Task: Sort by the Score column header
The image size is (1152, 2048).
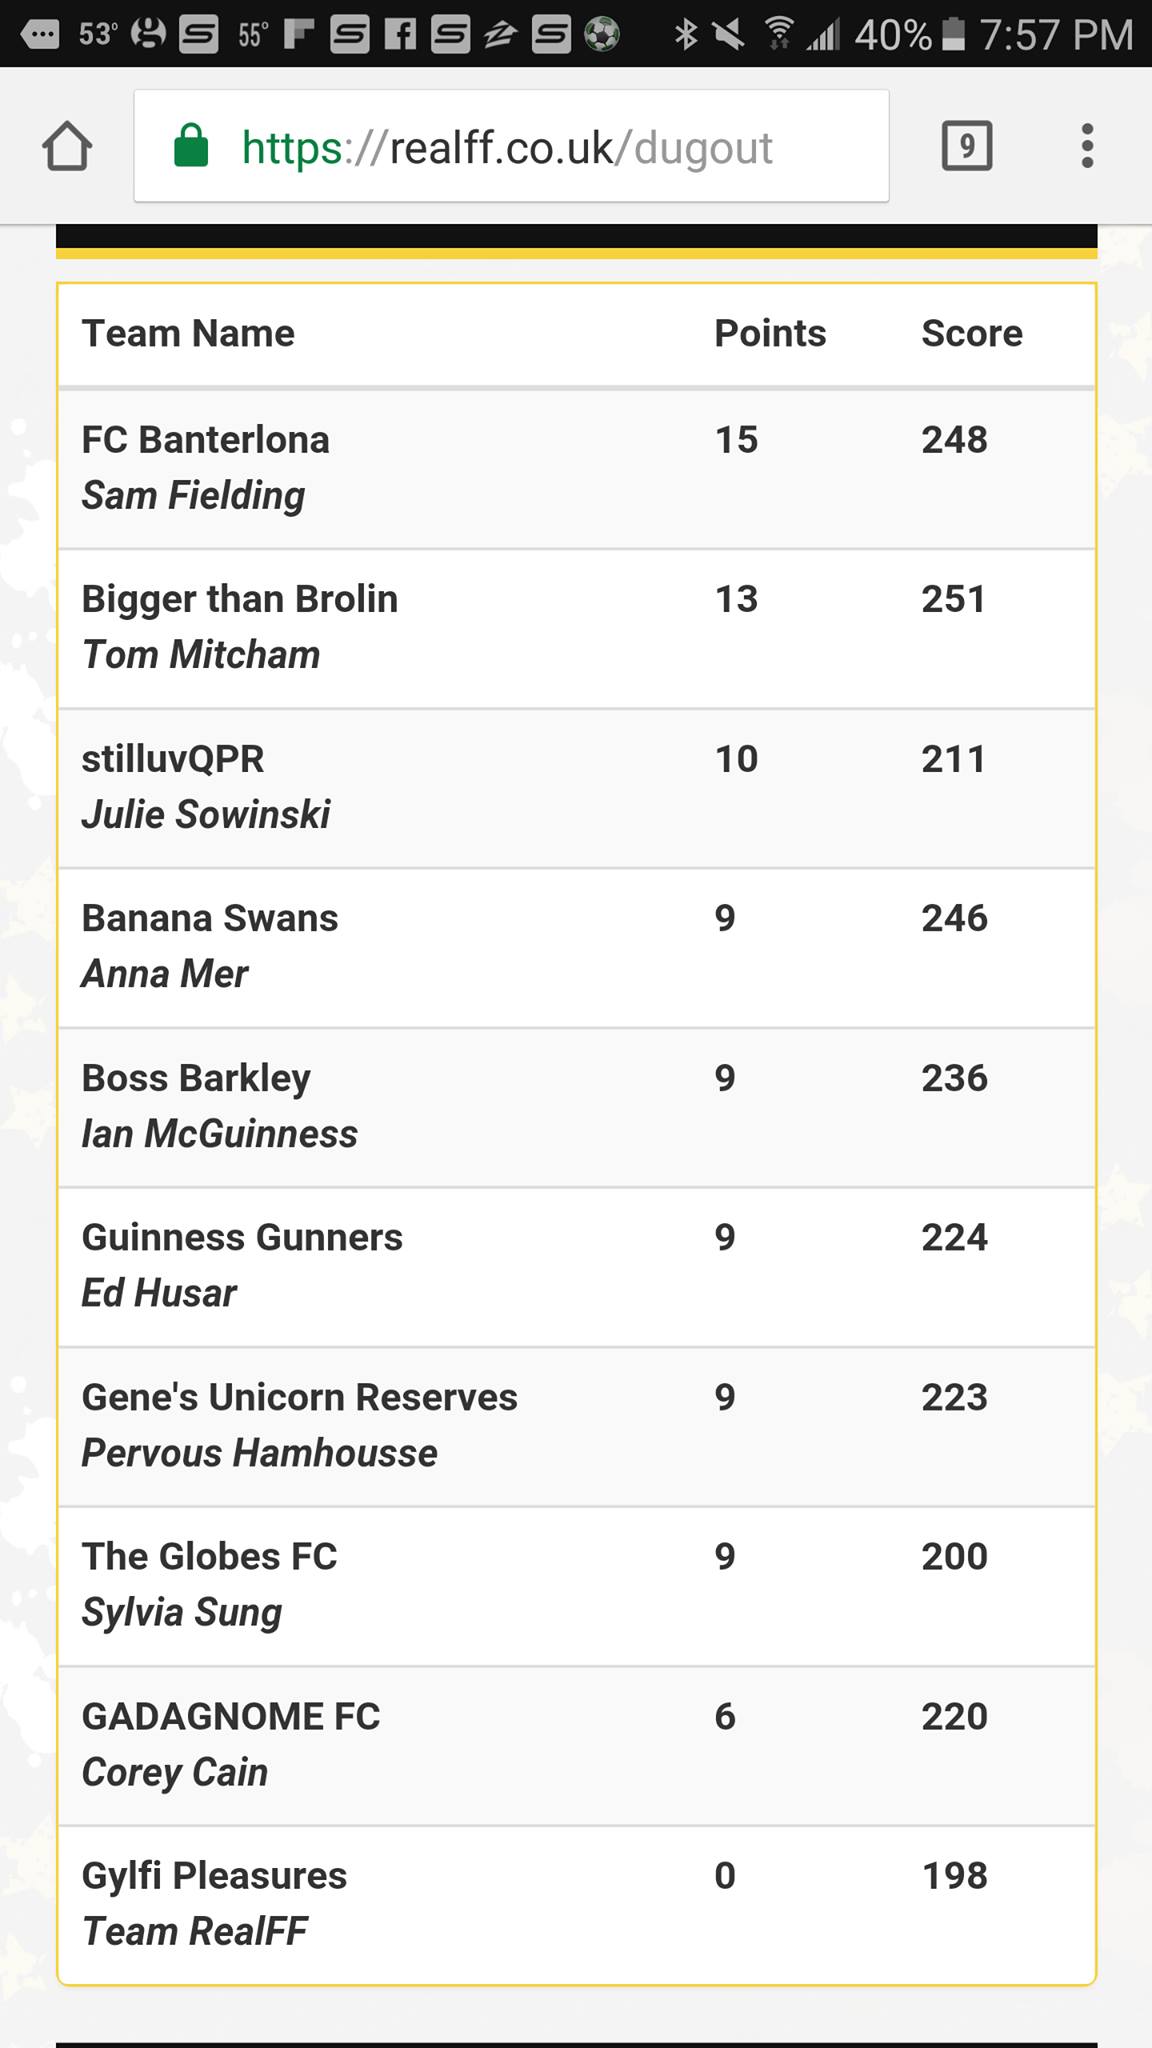Action: 971,333
